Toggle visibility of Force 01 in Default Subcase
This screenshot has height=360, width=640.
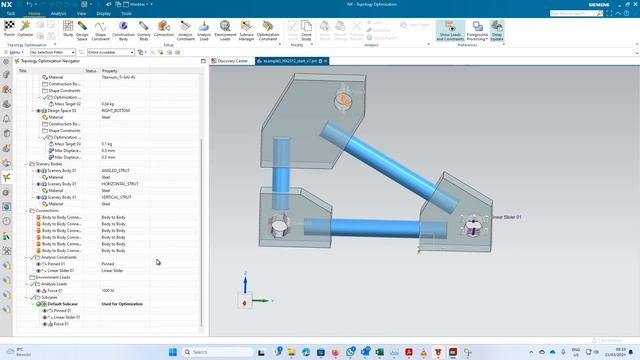point(45,324)
